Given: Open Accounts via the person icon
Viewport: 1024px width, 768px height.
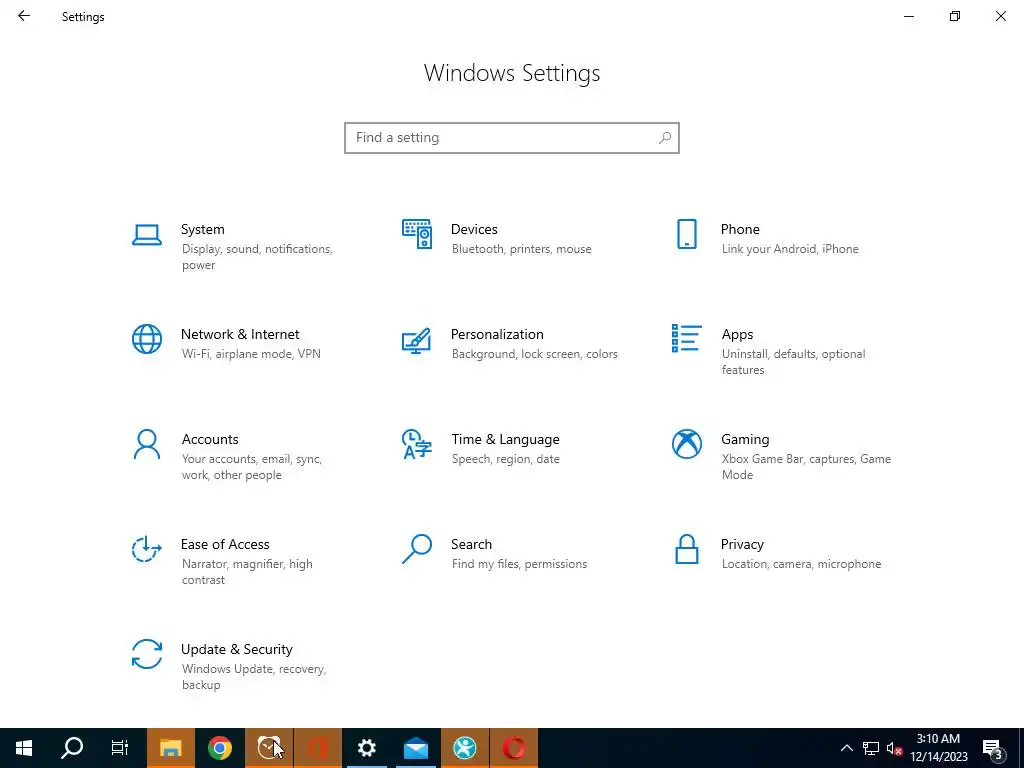Looking at the screenshot, I should (x=147, y=444).
